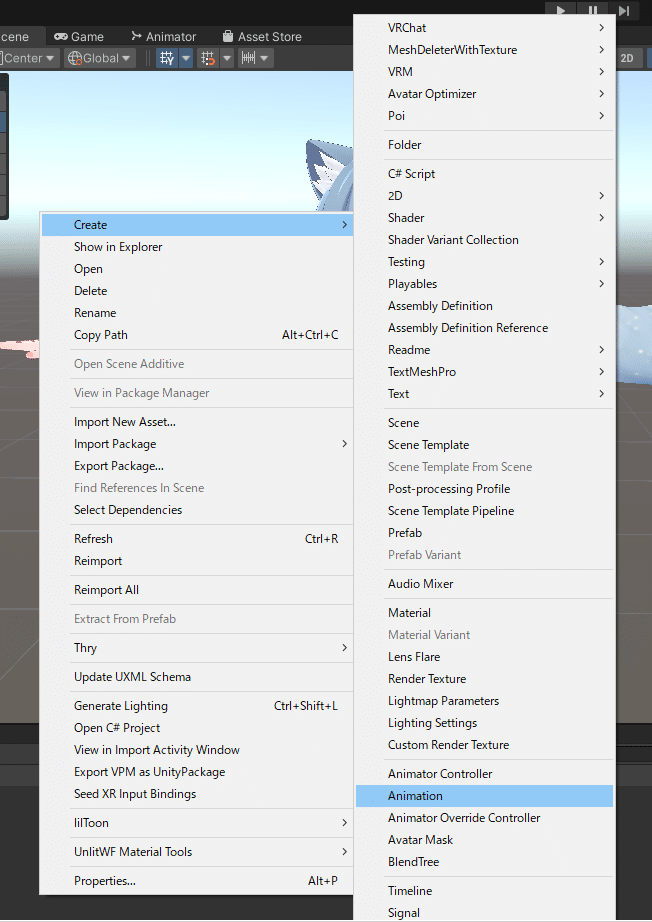
Task: Choose Select Dependencies
Action: click(198, 510)
